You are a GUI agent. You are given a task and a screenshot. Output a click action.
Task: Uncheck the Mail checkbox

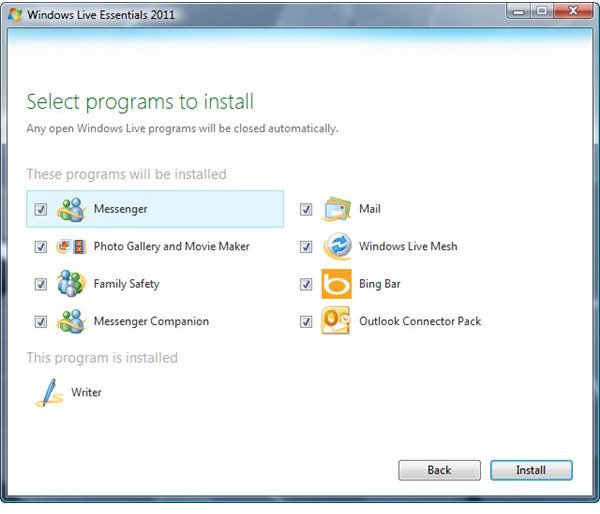[306, 209]
